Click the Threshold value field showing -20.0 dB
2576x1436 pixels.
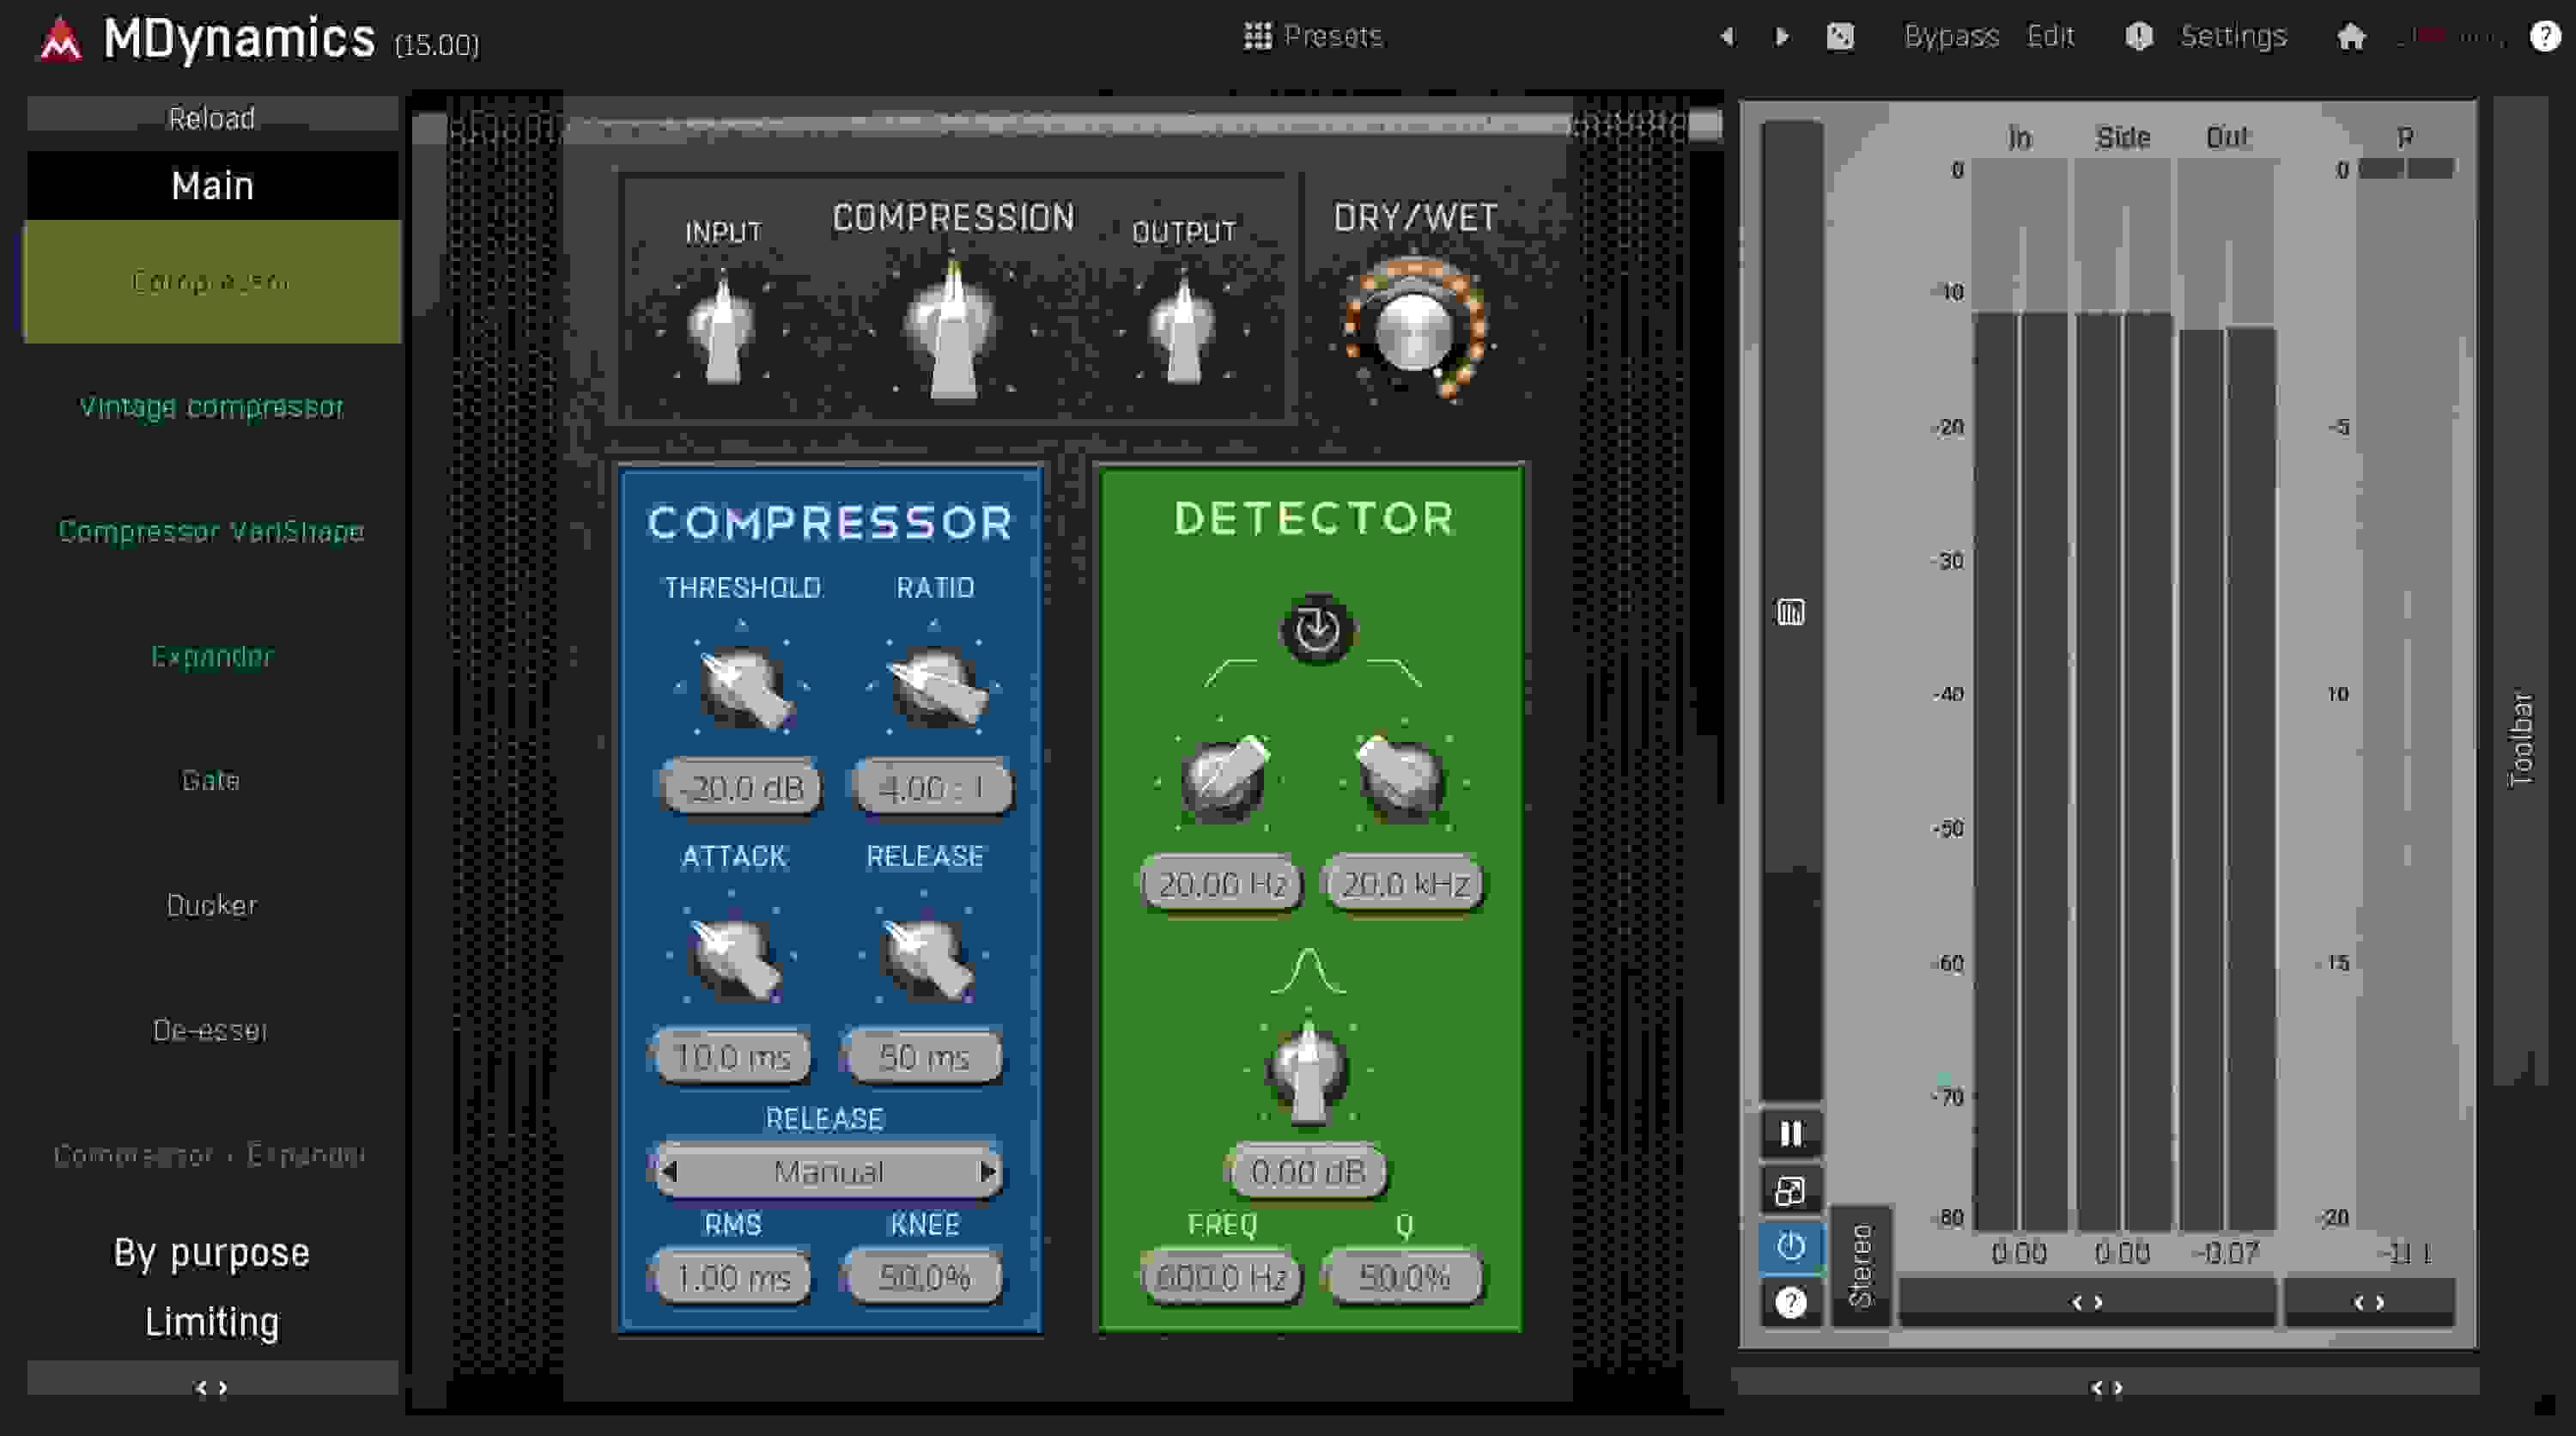740,787
